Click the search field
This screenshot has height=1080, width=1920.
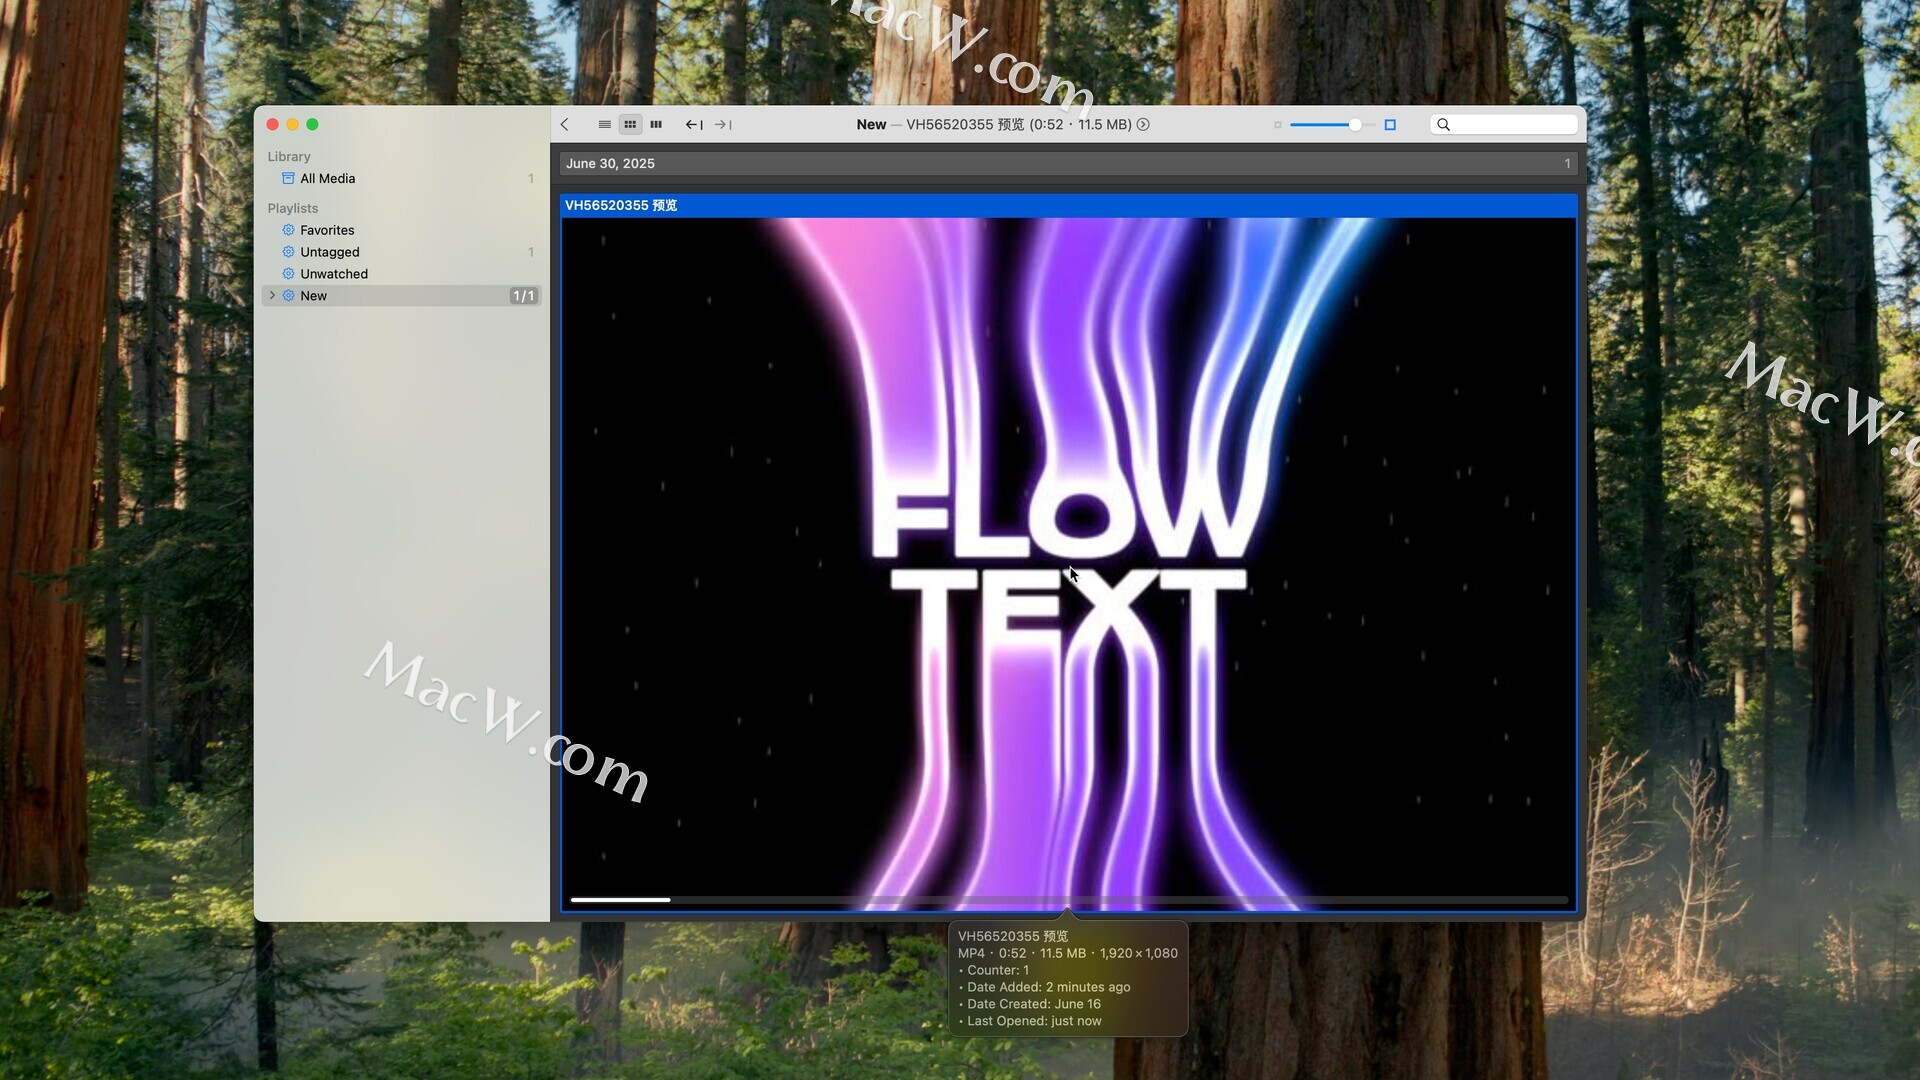(x=1504, y=124)
